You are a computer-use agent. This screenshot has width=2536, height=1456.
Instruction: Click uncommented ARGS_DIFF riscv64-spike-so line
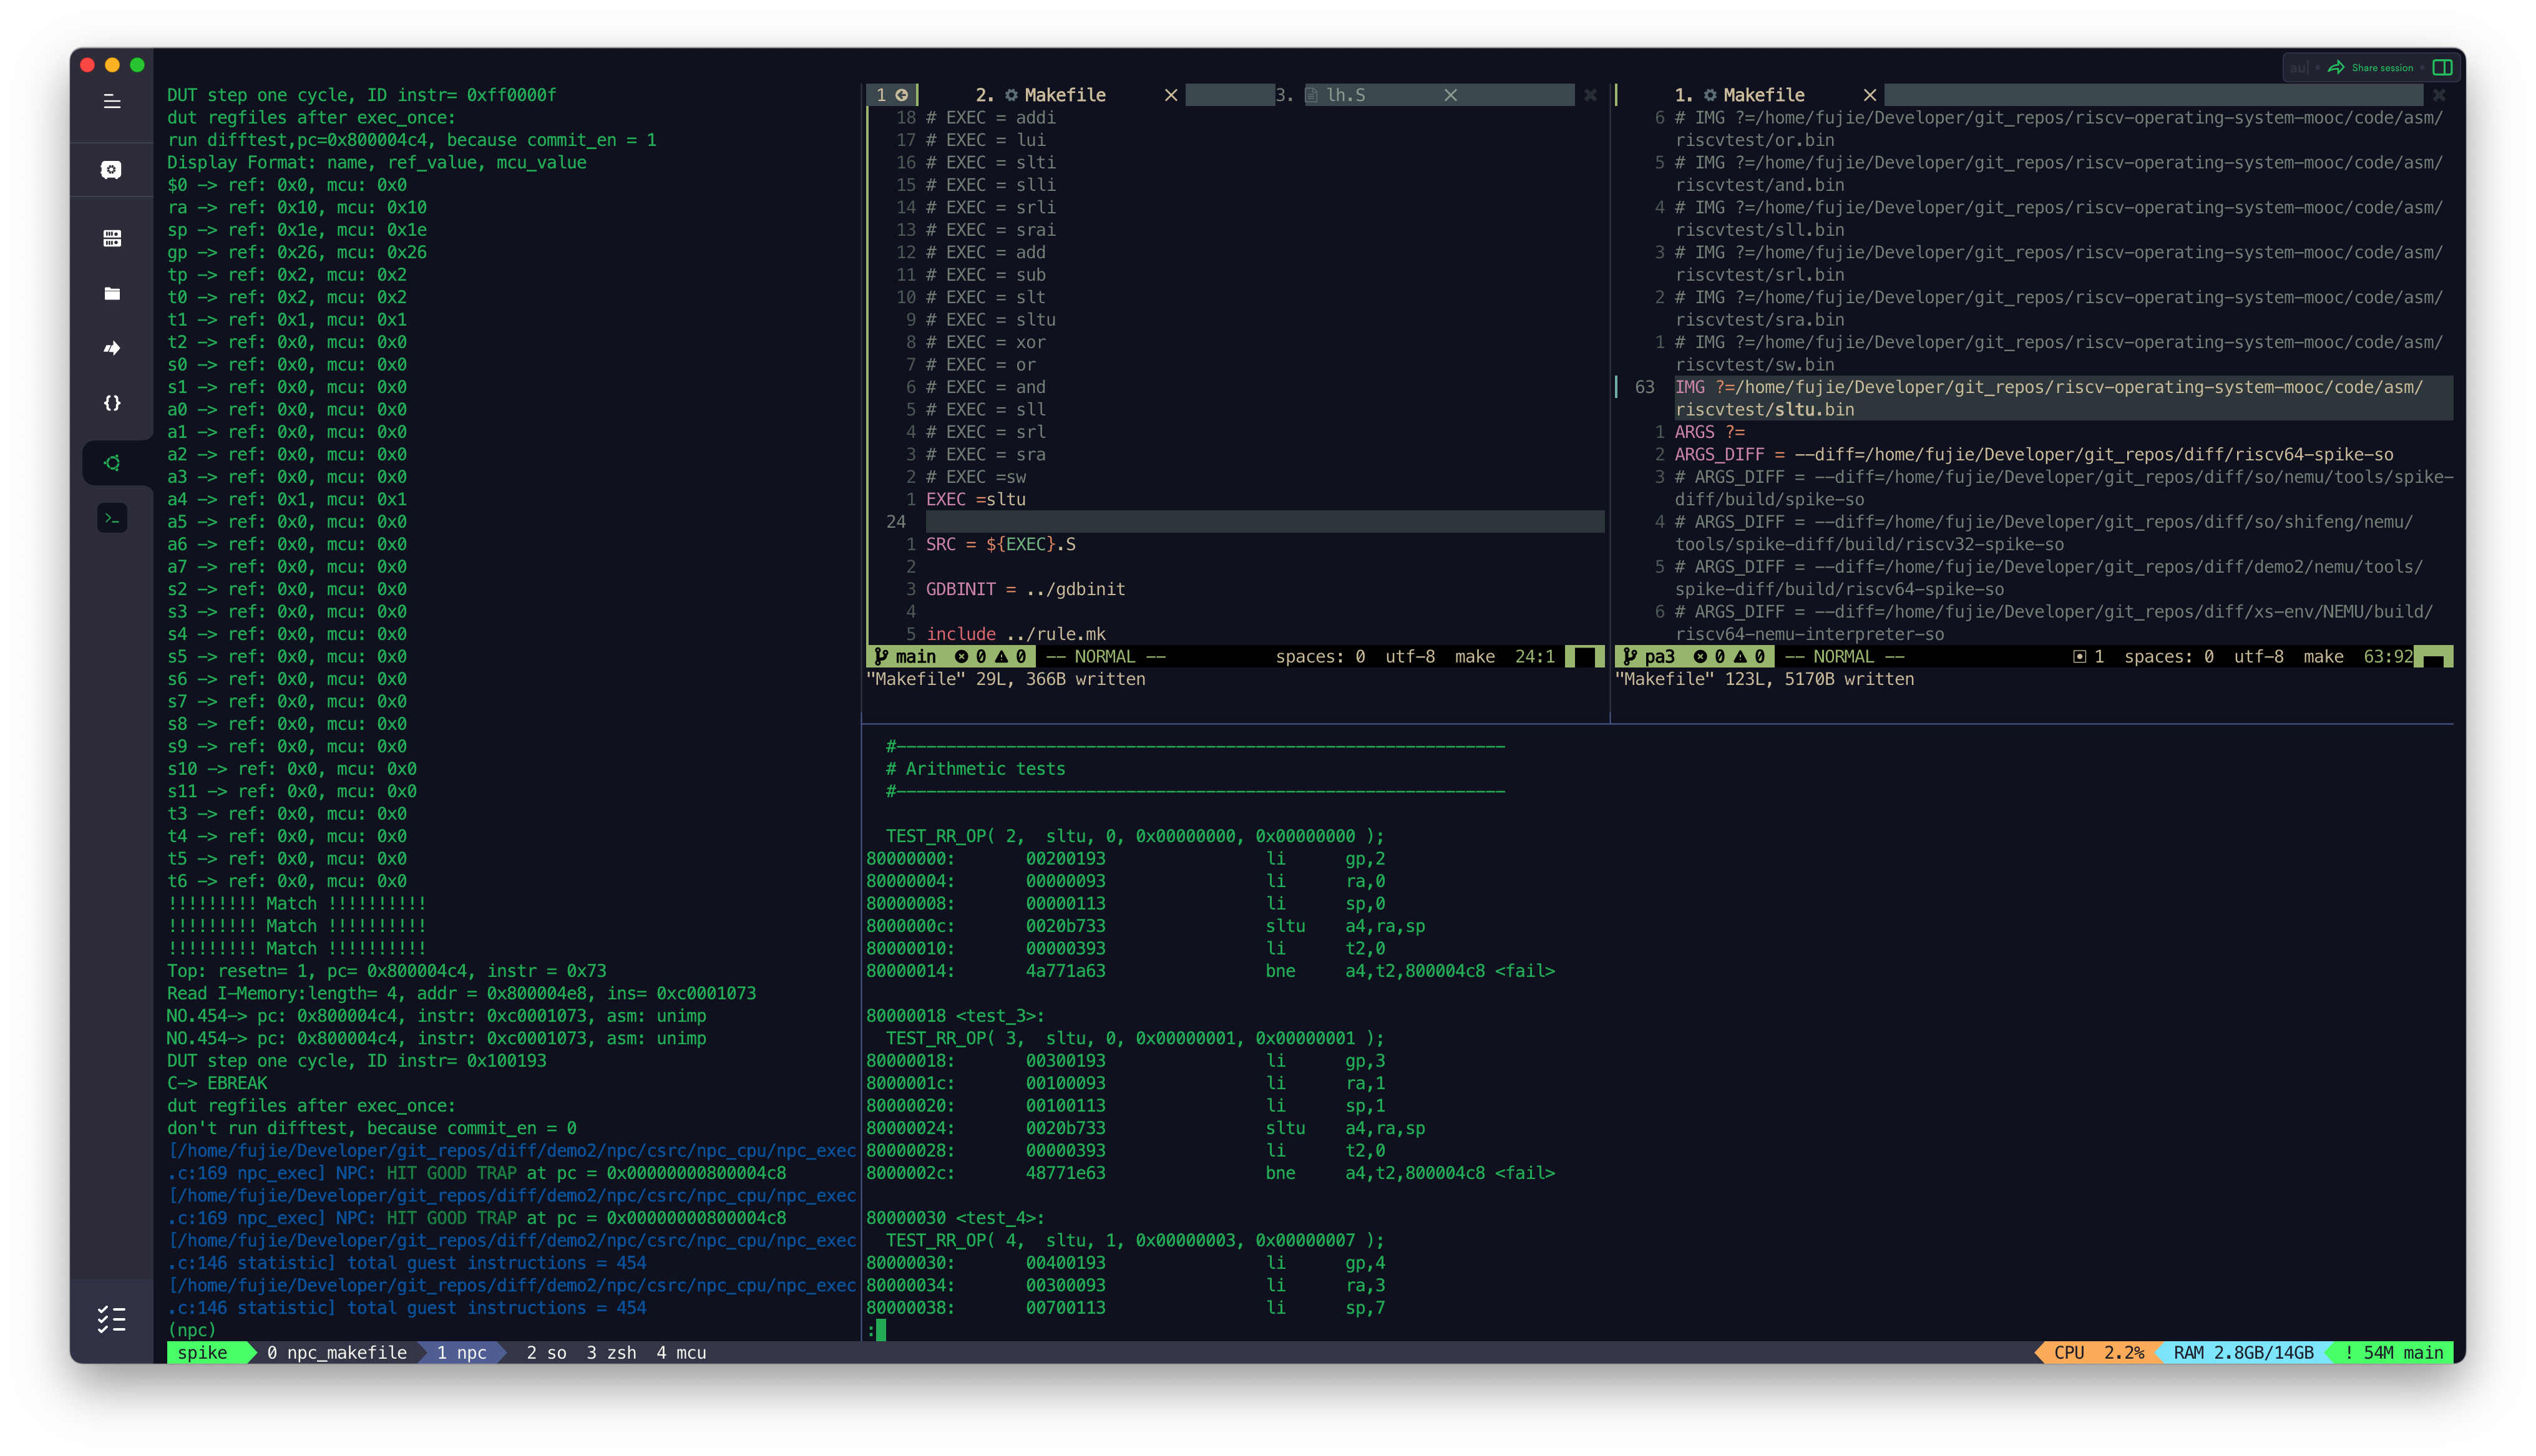[x=2034, y=455]
